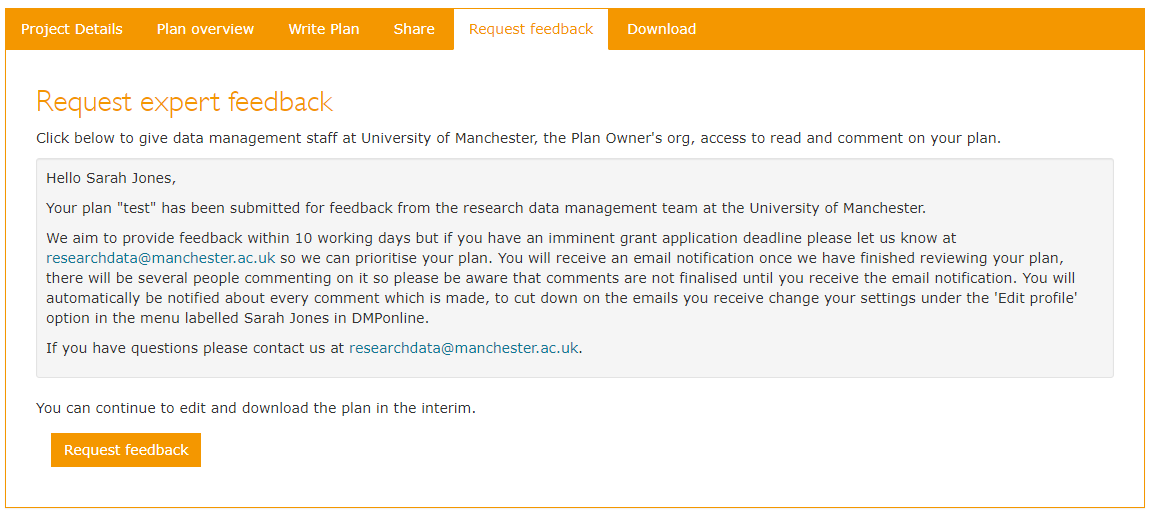Open the Download tab

click(661, 29)
